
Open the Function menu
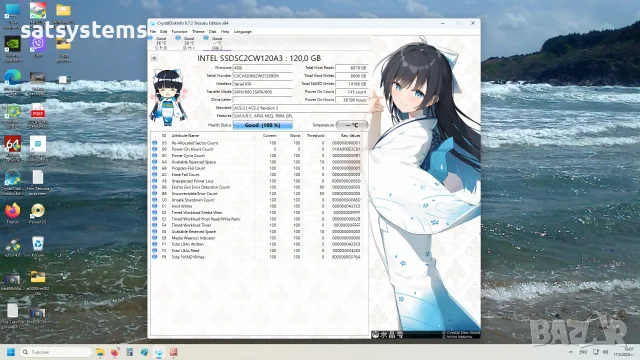tap(179, 31)
